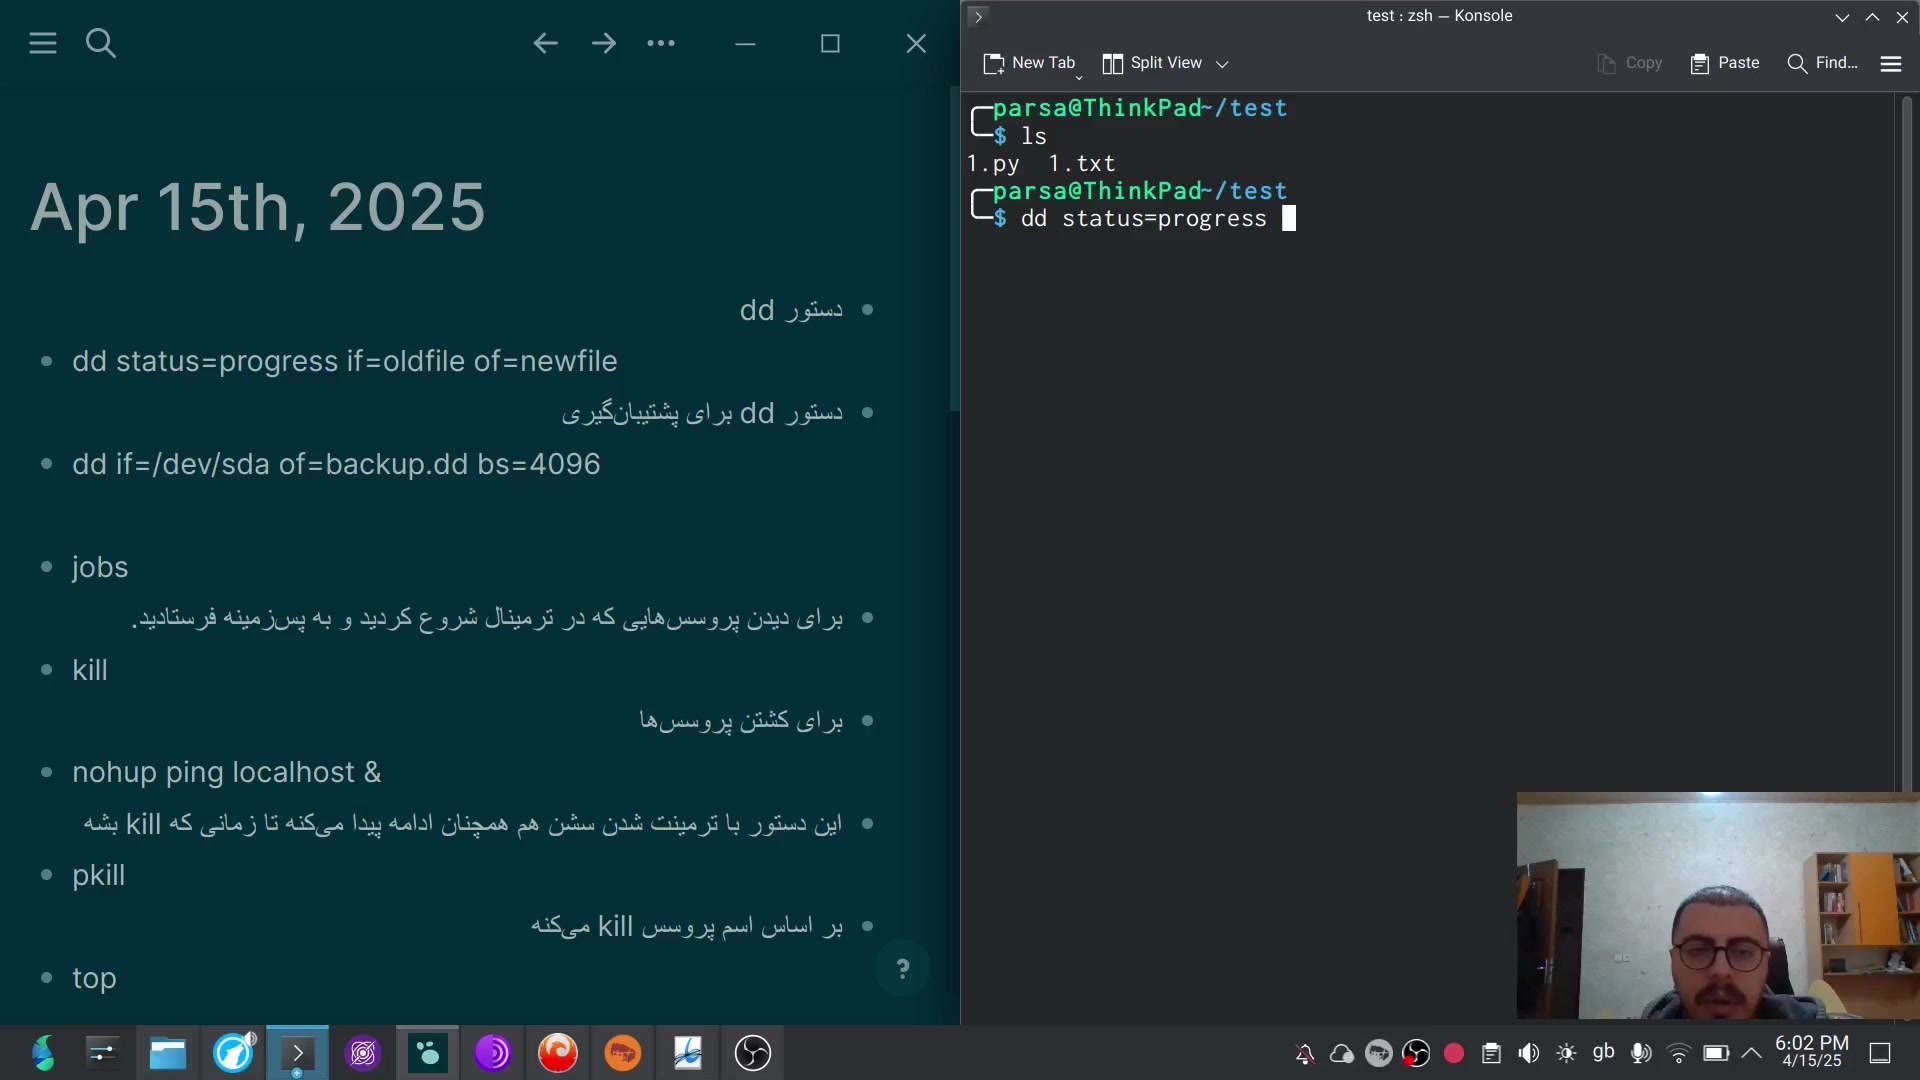The width and height of the screenshot is (1920, 1080).
Task: Open the help question mark button
Action: point(902,968)
